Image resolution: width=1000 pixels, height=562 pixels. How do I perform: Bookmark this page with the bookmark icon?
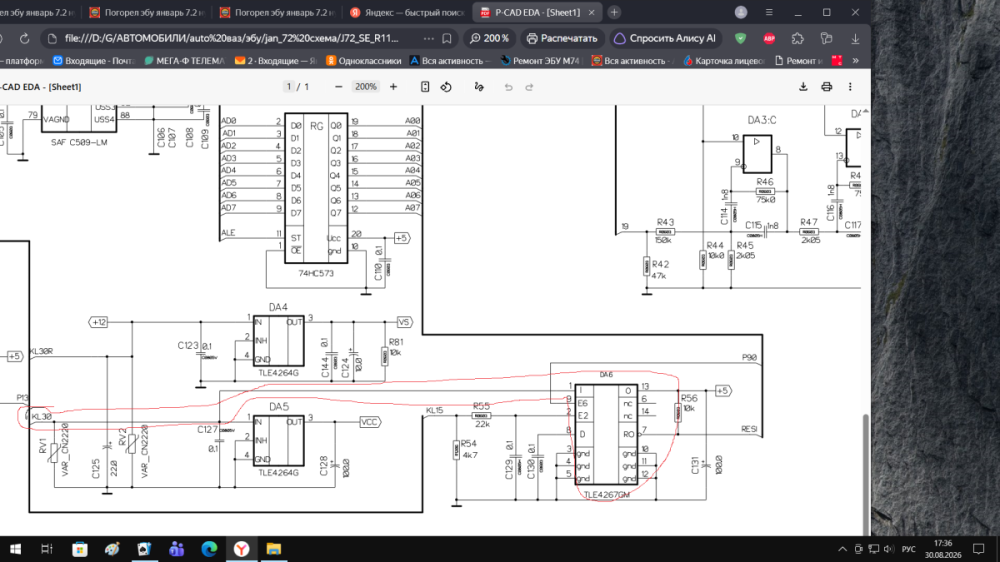[447, 38]
